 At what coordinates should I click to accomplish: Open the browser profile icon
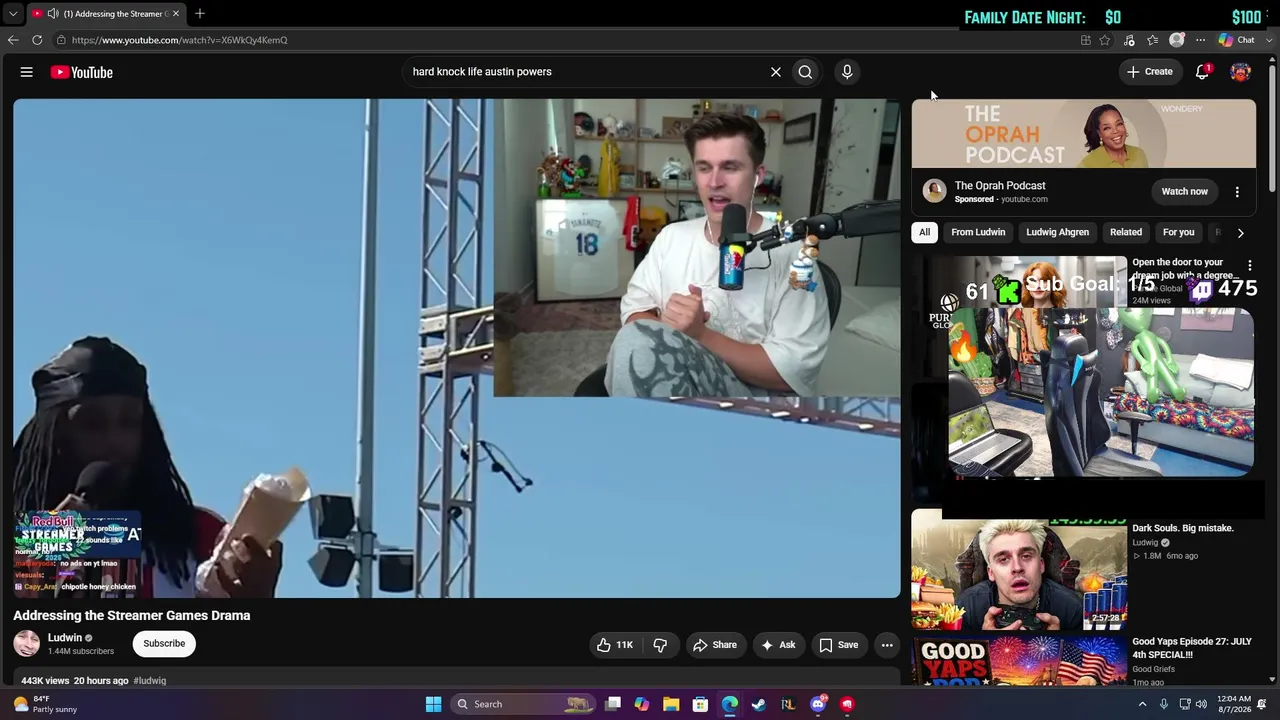(1177, 40)
